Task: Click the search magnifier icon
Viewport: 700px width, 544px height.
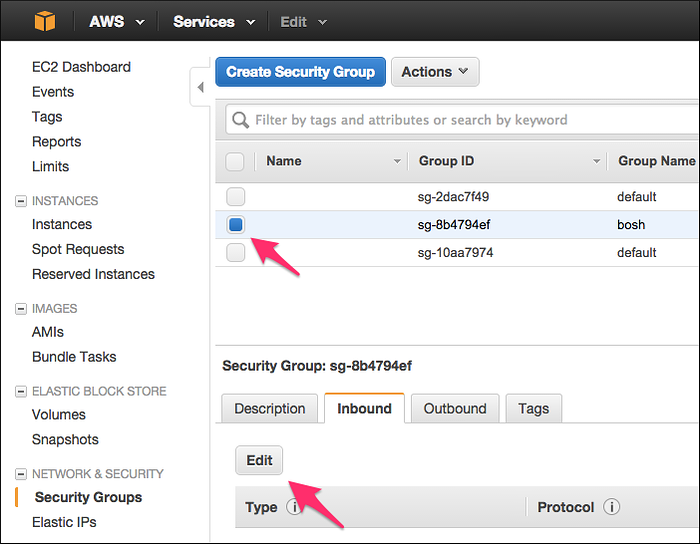Action: 240,120
